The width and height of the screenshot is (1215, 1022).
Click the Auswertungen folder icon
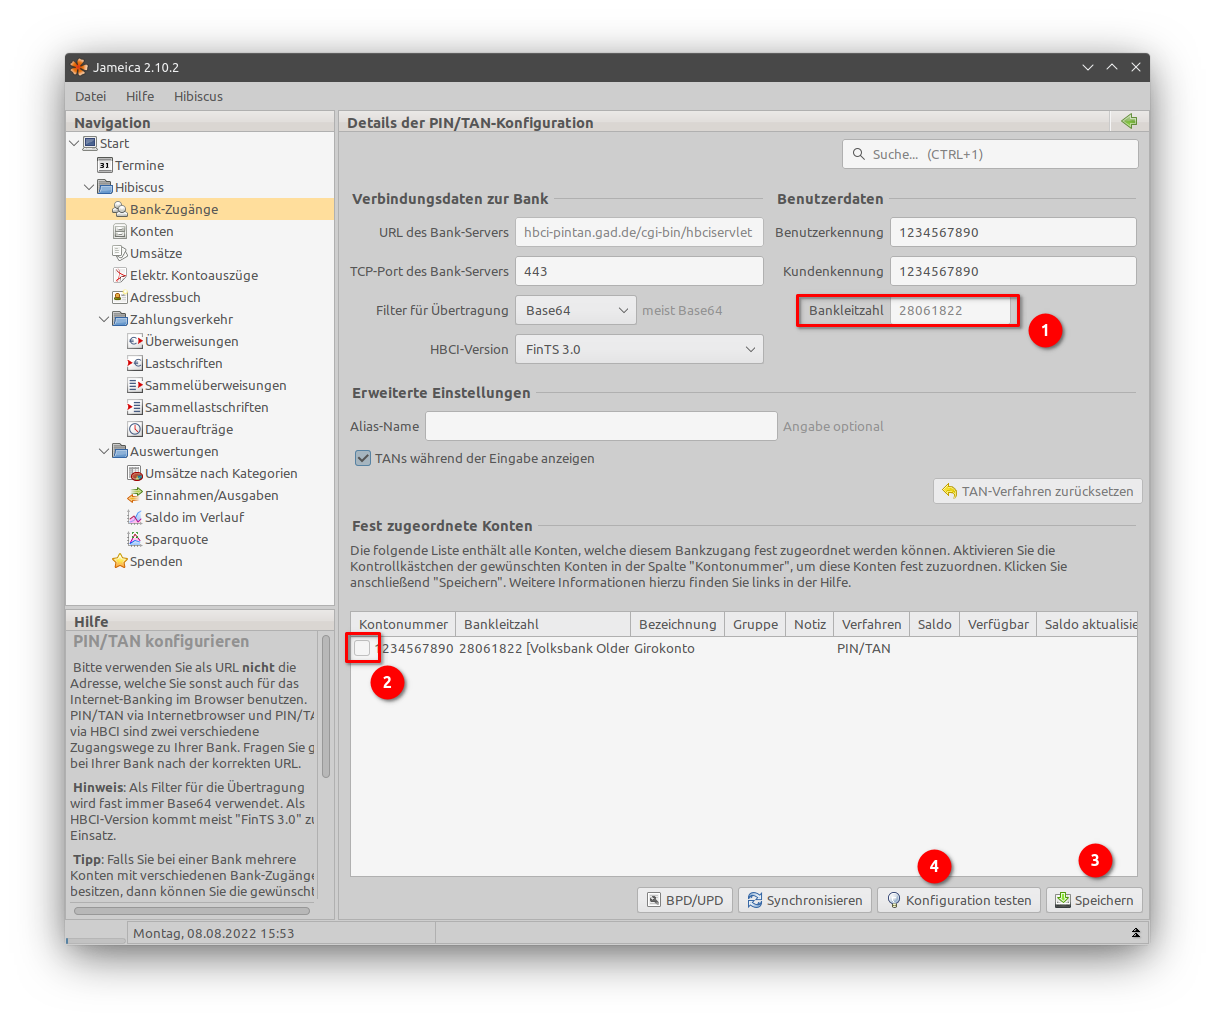click(120, 451)
